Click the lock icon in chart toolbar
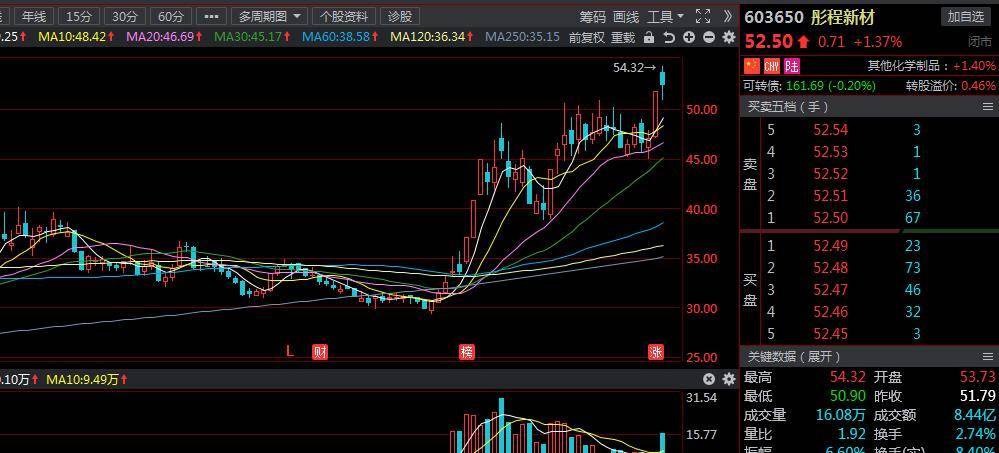 click(x=649, y=37)
